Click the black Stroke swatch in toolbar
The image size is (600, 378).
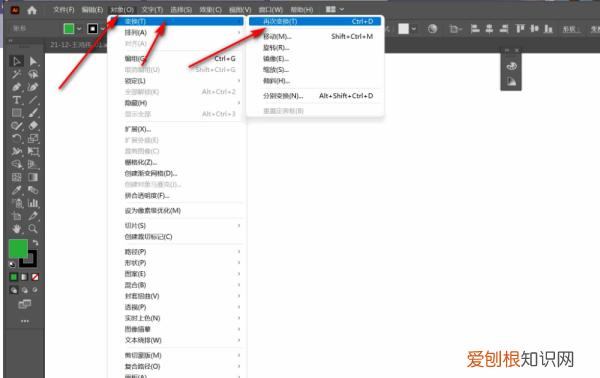pyautogui.click(x=29, y=260)
